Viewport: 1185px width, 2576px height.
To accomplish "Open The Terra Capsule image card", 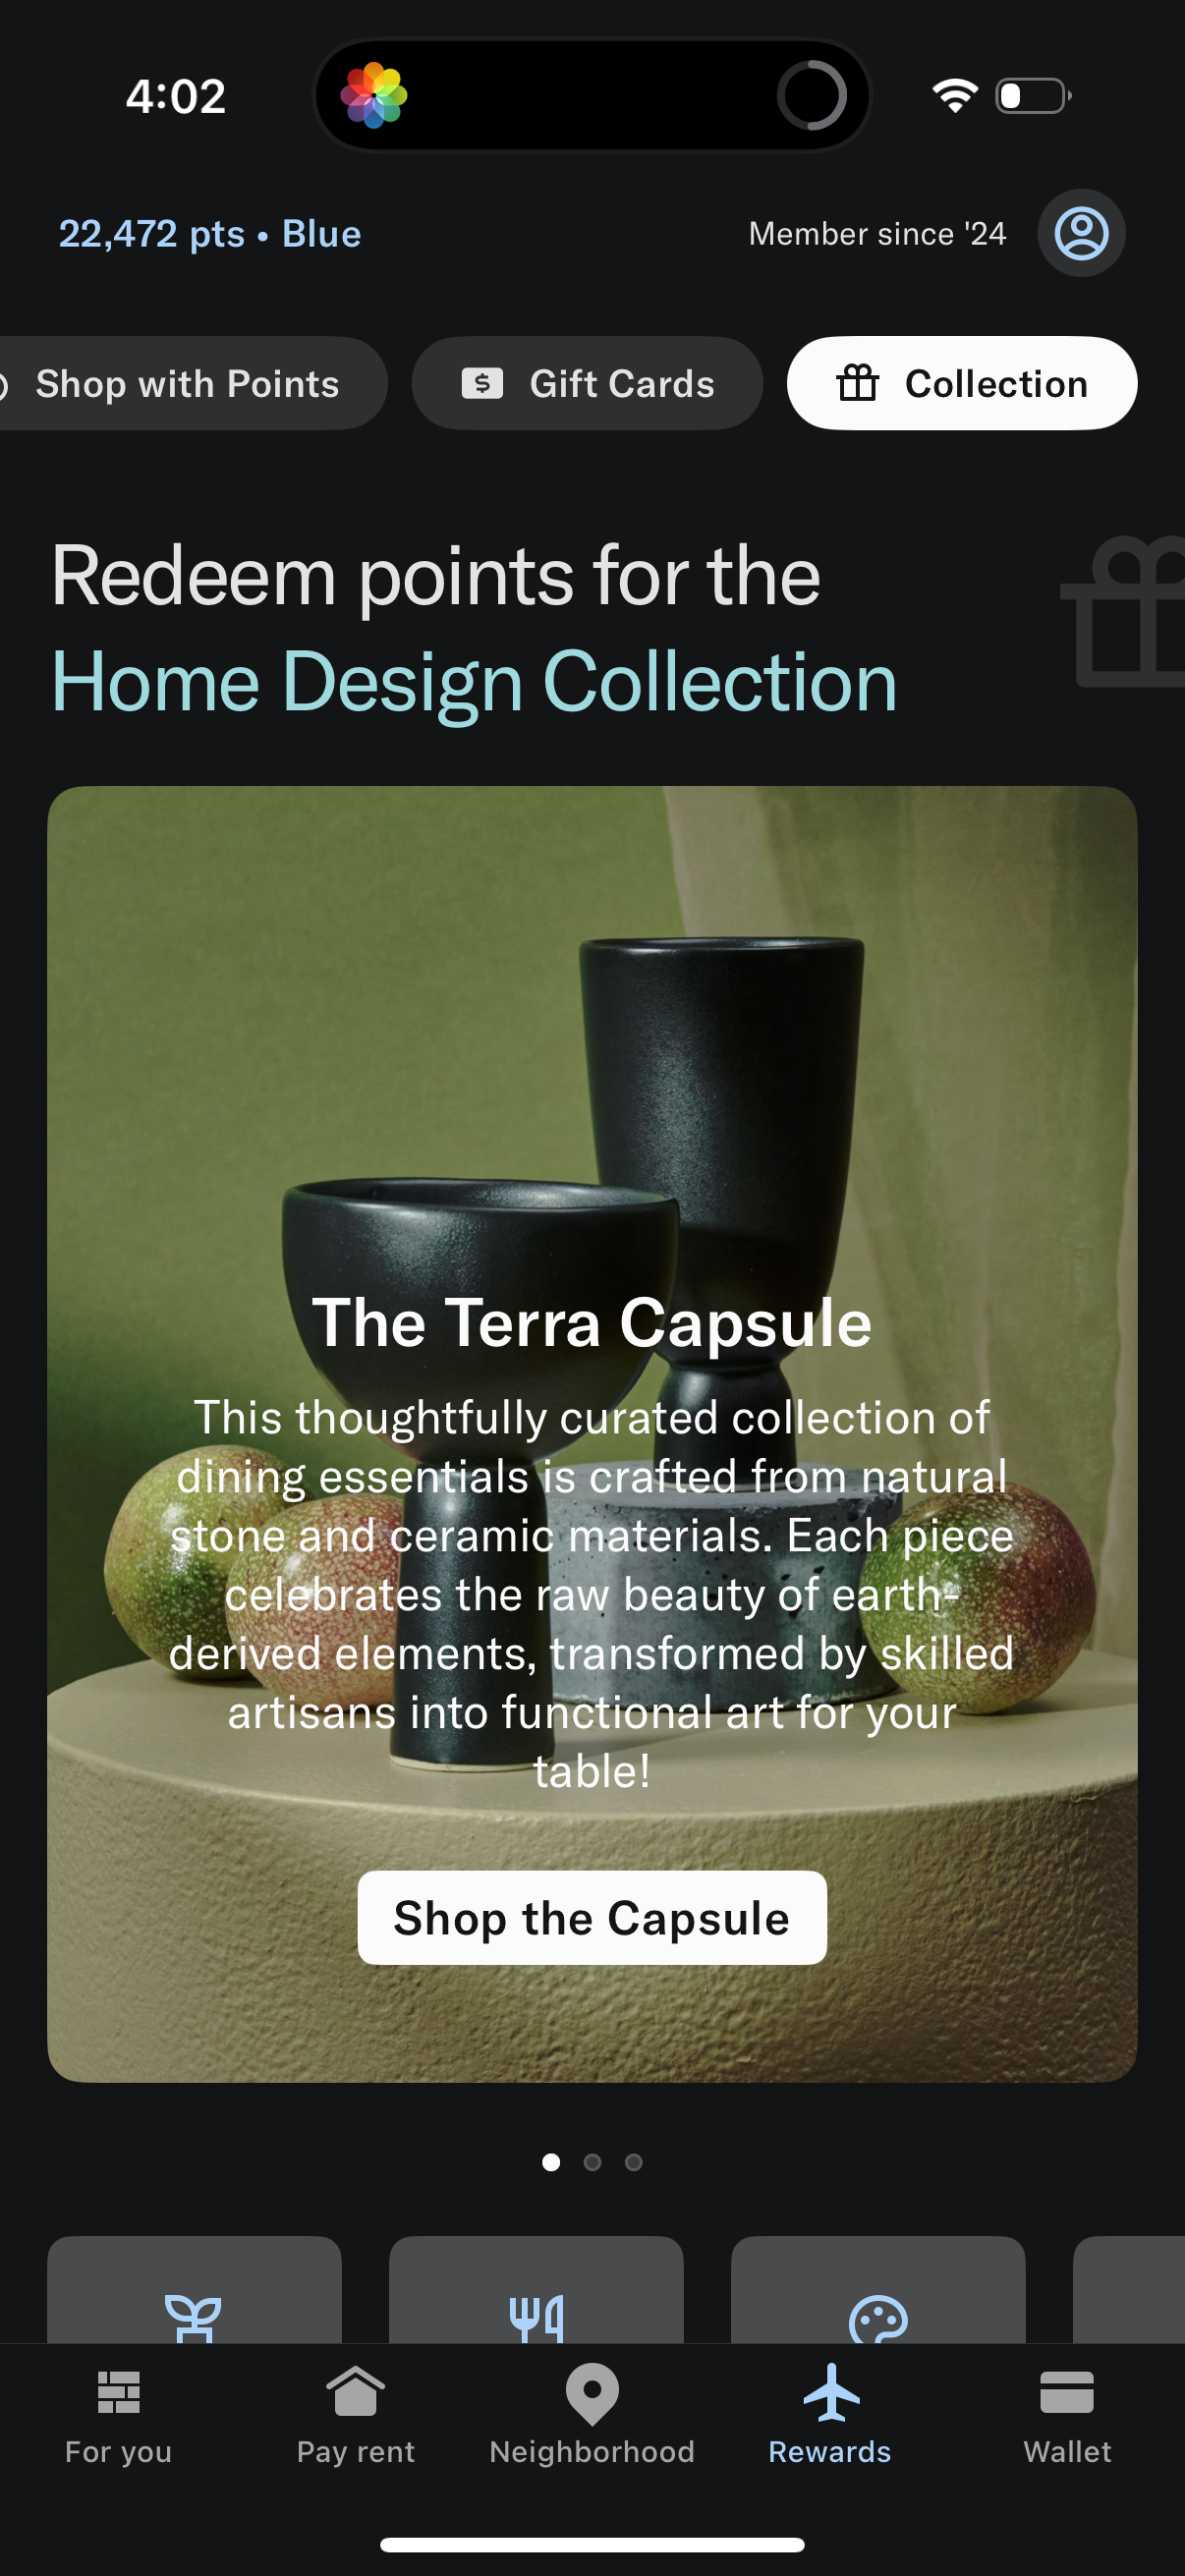I will pyautogui.click(x=592, y=1434).
